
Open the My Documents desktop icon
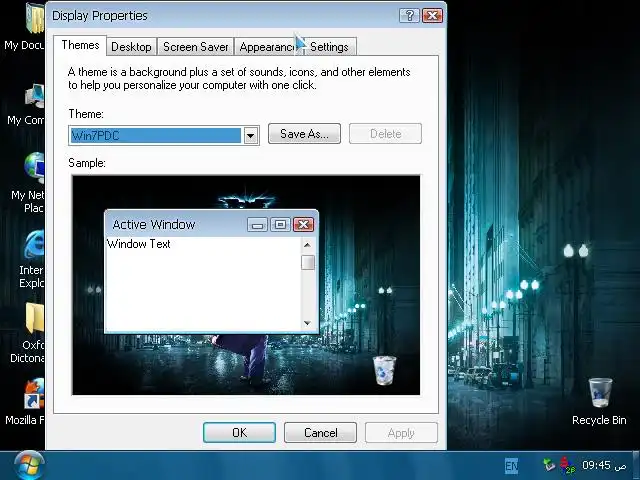pos(24,27)
